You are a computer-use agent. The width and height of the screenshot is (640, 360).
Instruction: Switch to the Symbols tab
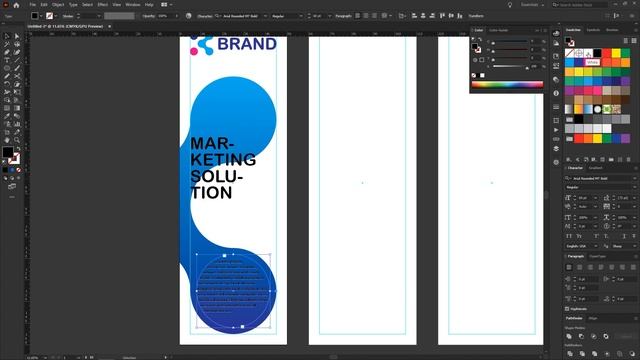593,30
